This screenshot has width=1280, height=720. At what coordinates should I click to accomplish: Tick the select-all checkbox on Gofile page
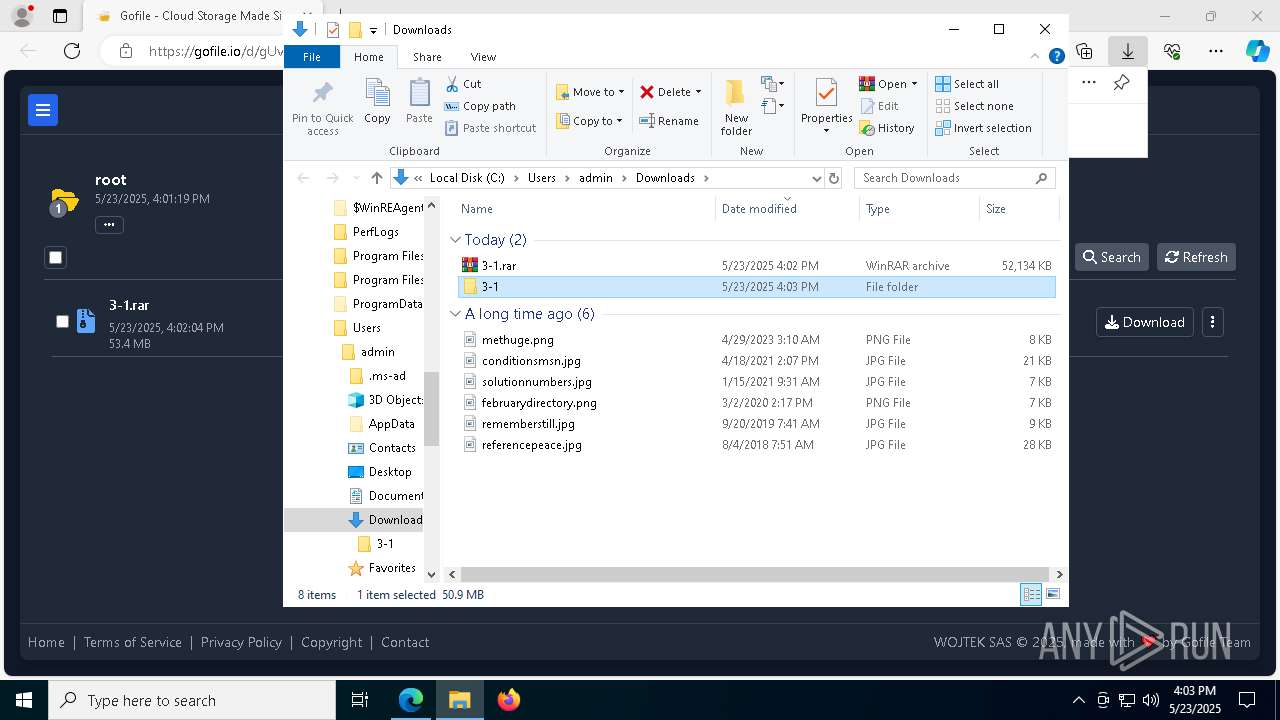click(56, 258)
